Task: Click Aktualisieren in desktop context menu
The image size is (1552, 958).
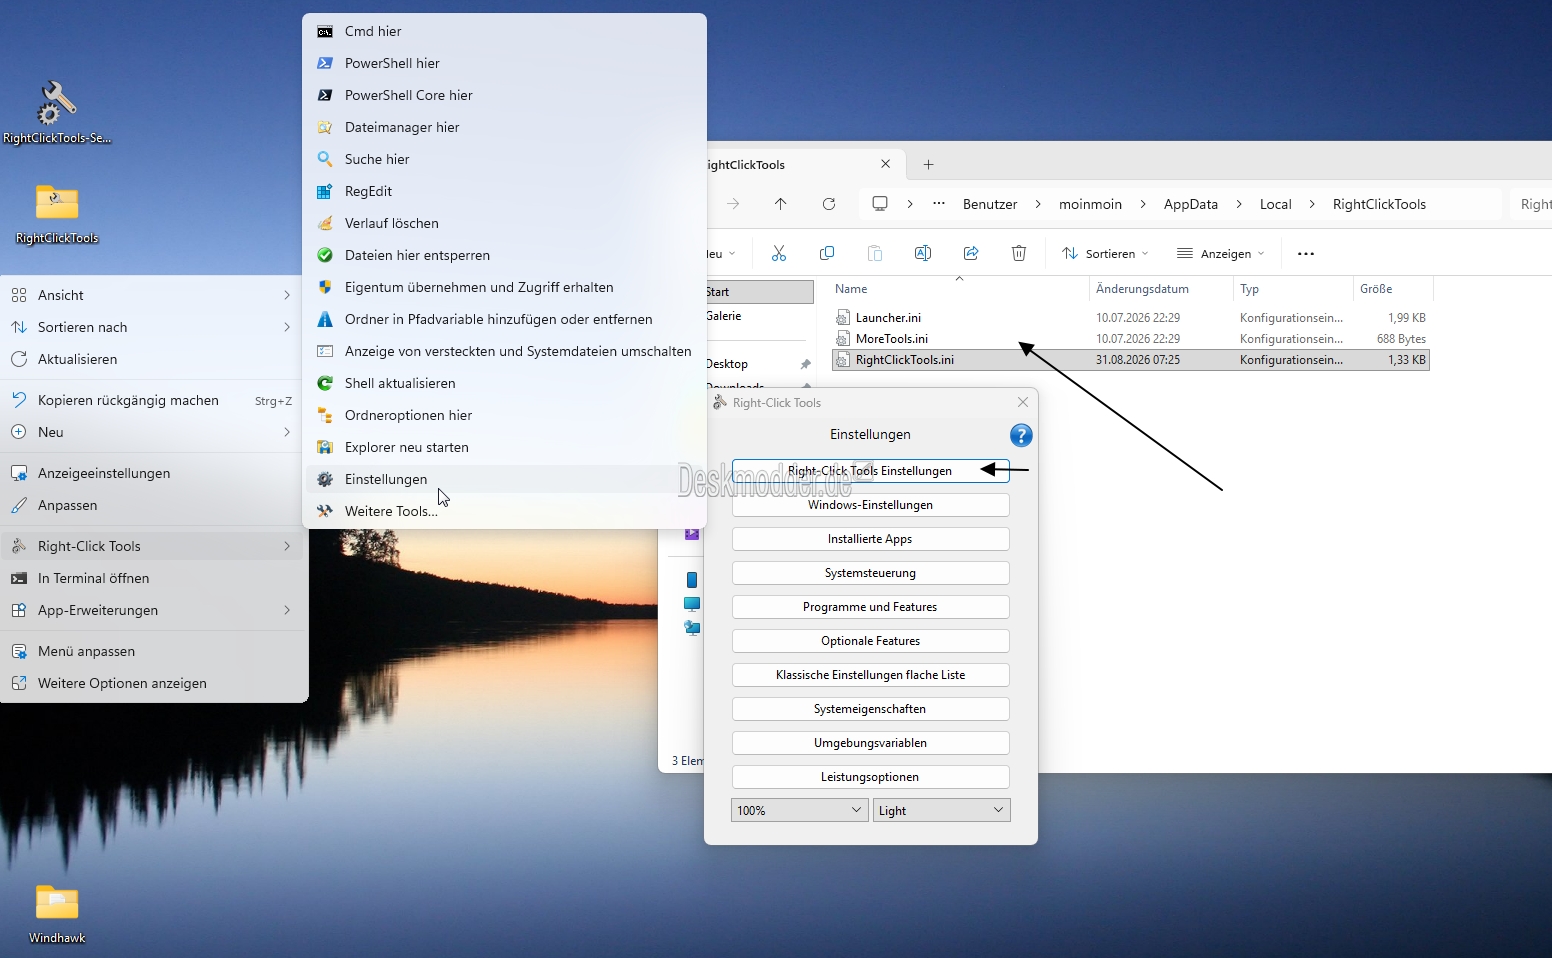Action: (x=154, y=359)
